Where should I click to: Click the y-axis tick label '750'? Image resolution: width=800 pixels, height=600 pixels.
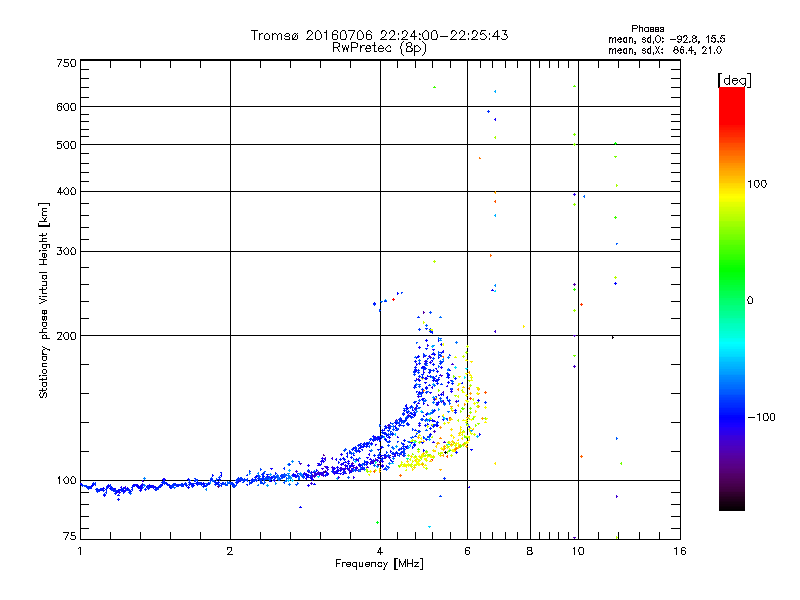66,63
